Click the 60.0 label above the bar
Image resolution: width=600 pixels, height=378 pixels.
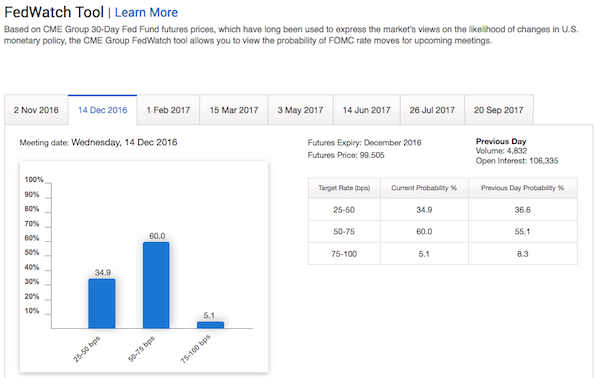(x=157, y=236)
